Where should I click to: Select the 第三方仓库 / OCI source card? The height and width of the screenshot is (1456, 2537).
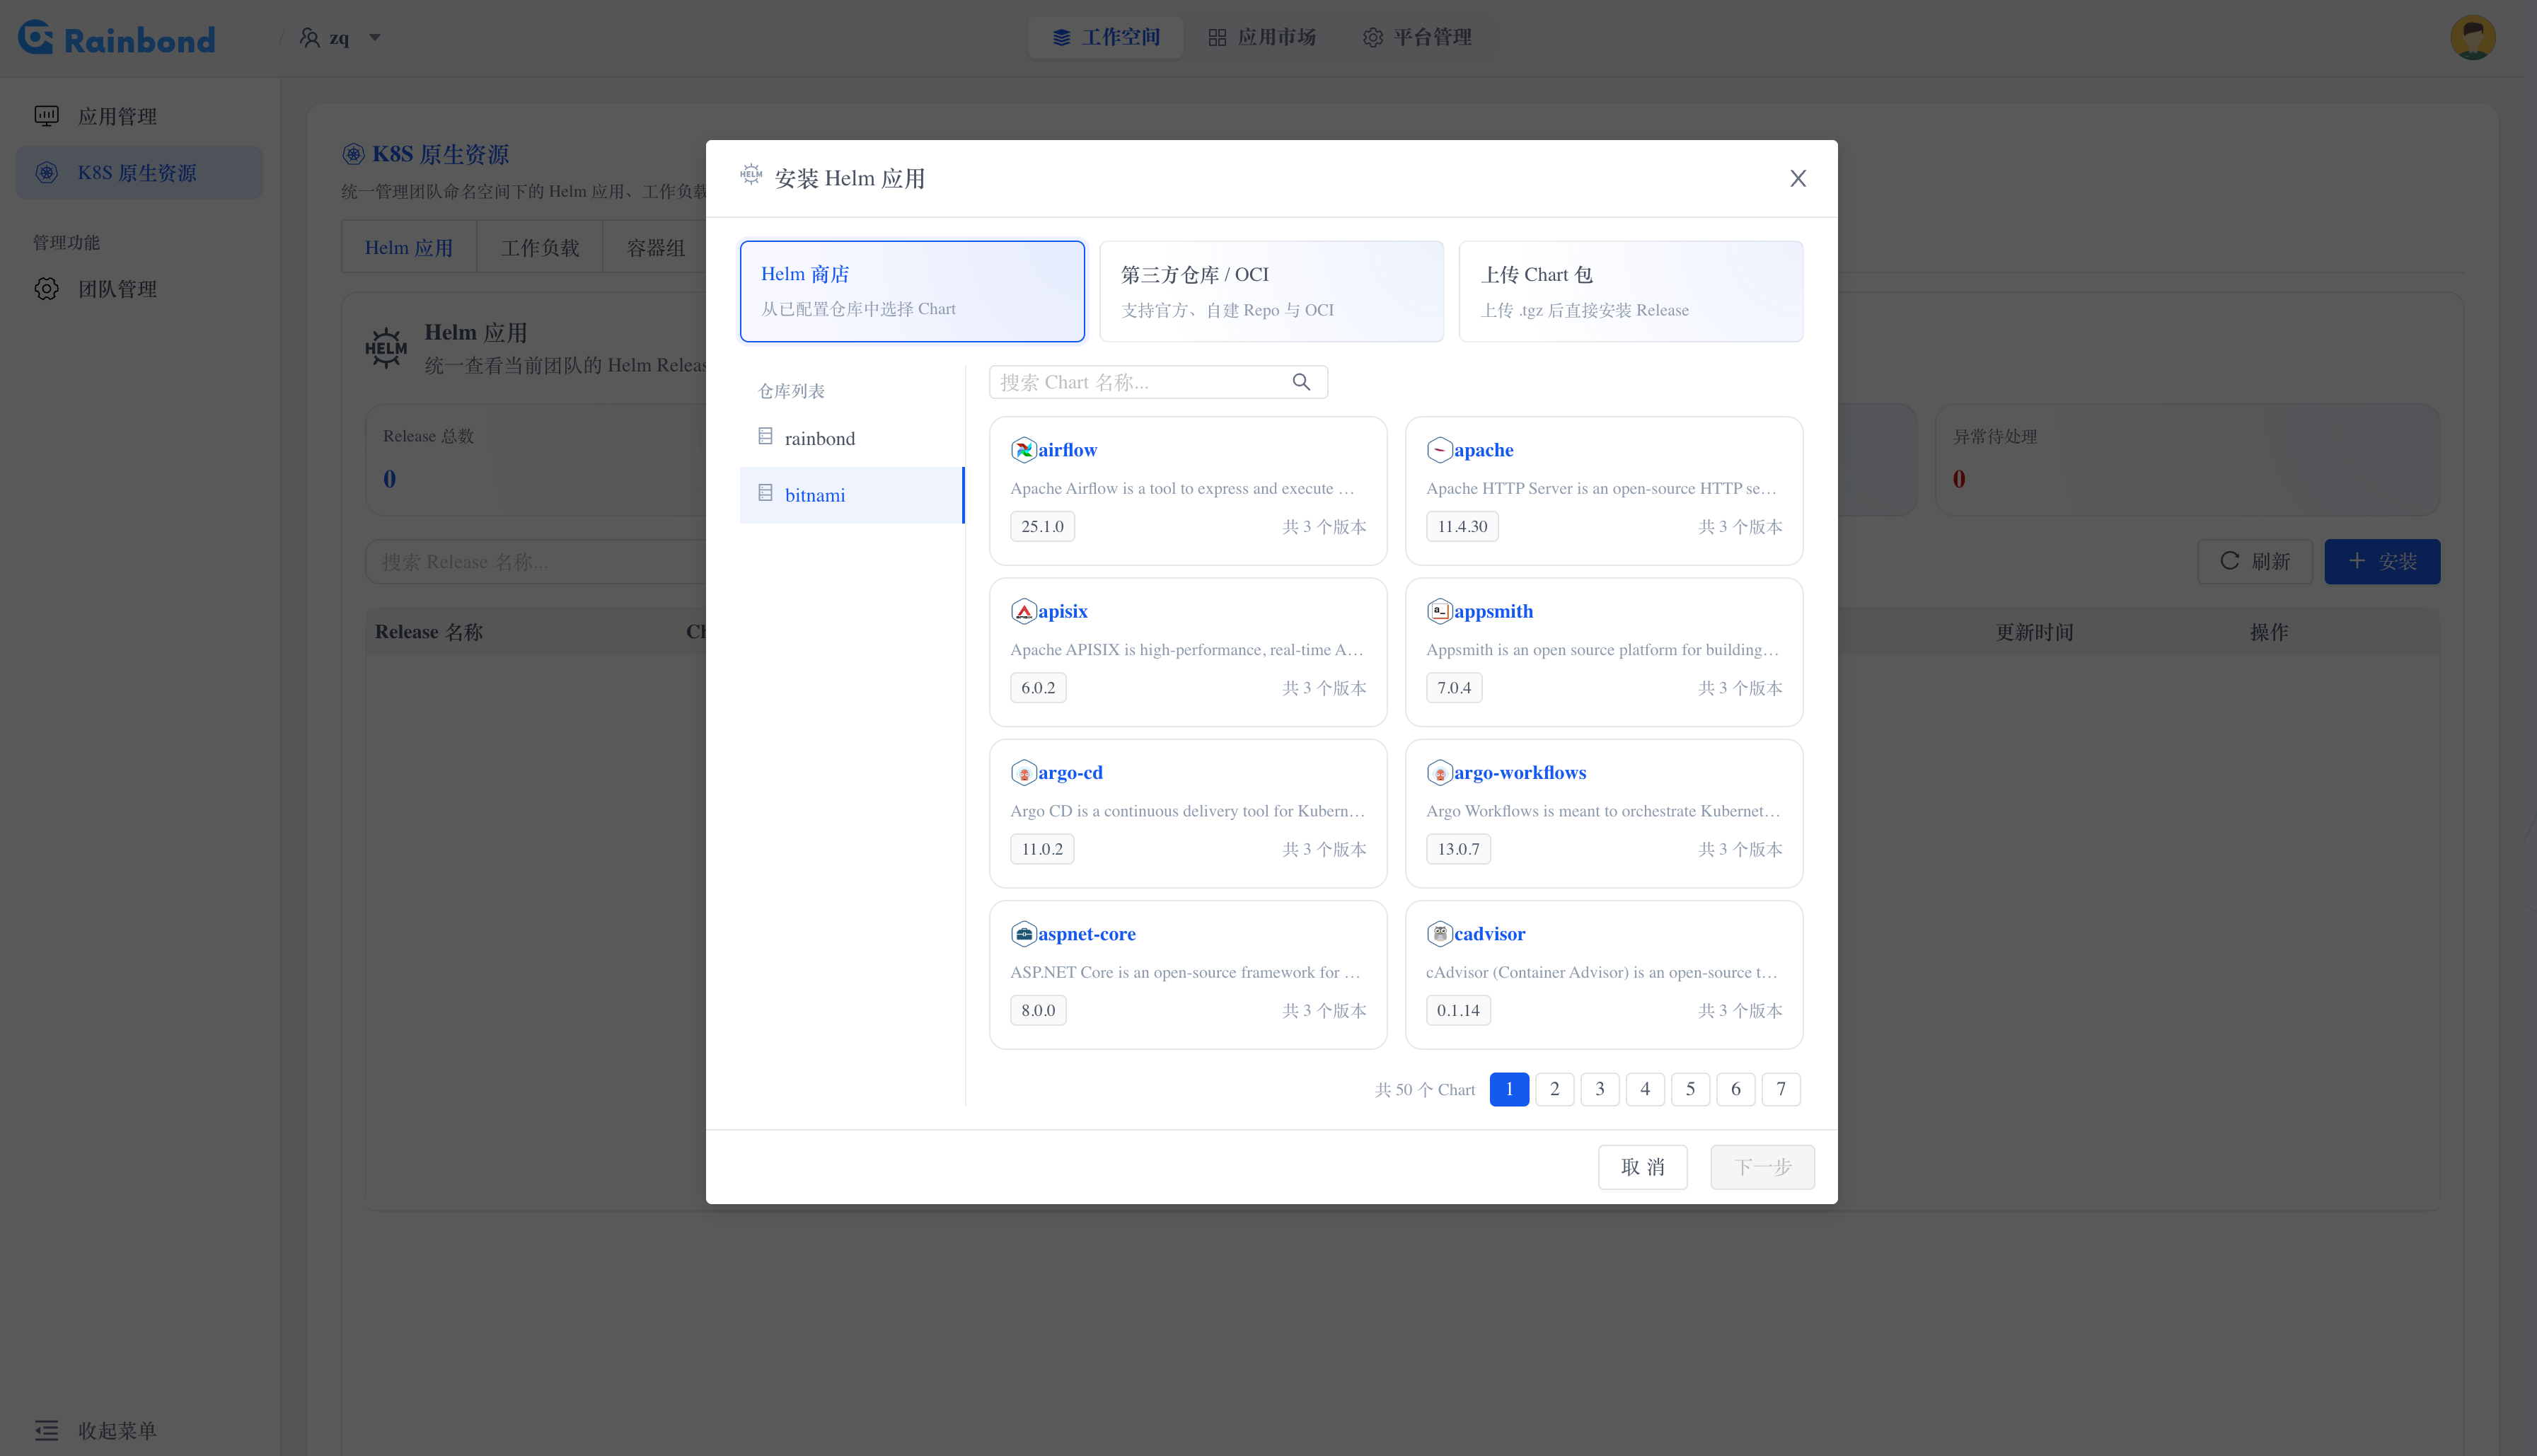[x=1271, y=291]
